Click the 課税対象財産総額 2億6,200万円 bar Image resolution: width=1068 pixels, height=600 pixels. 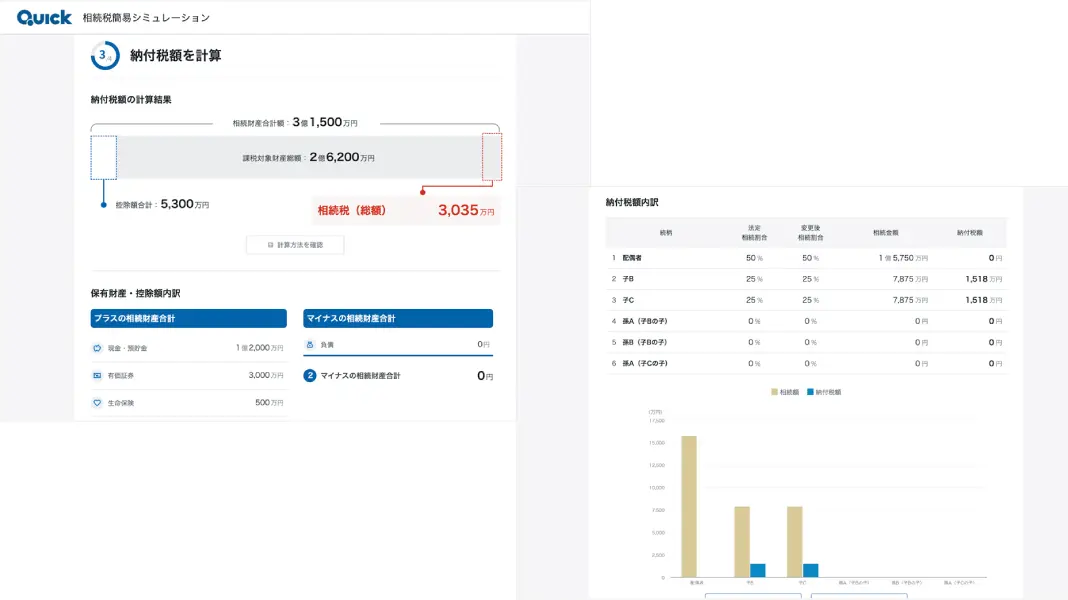[300, 157]
